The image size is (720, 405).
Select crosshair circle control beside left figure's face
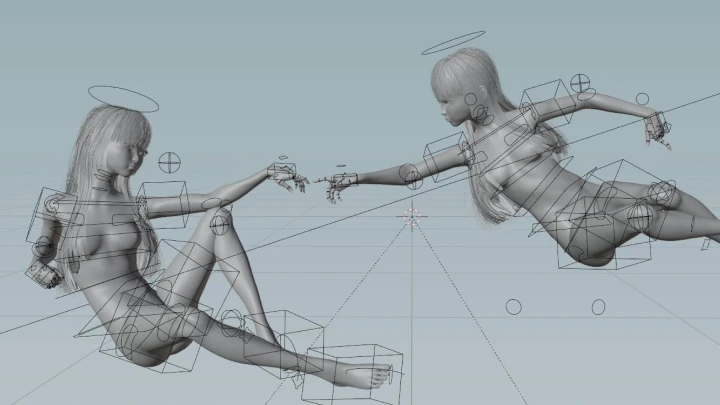tap(169, 163)
